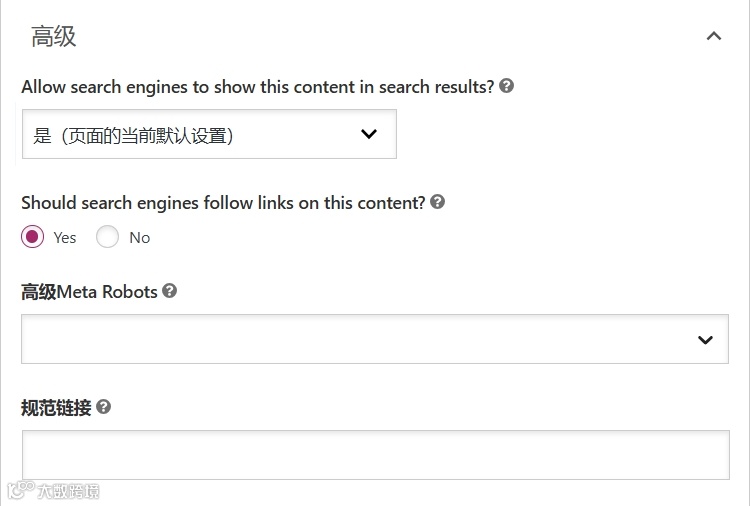This screenshot has width=750, height=506.
Task: Click the 高级Meta Robots field label
Action: coord(89,292)
